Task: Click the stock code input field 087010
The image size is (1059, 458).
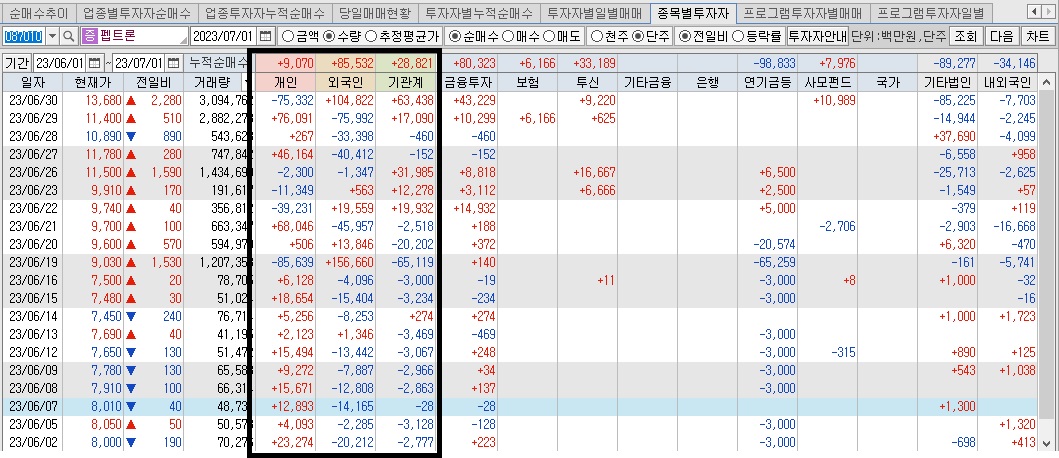Action: (x=25, y=36)
